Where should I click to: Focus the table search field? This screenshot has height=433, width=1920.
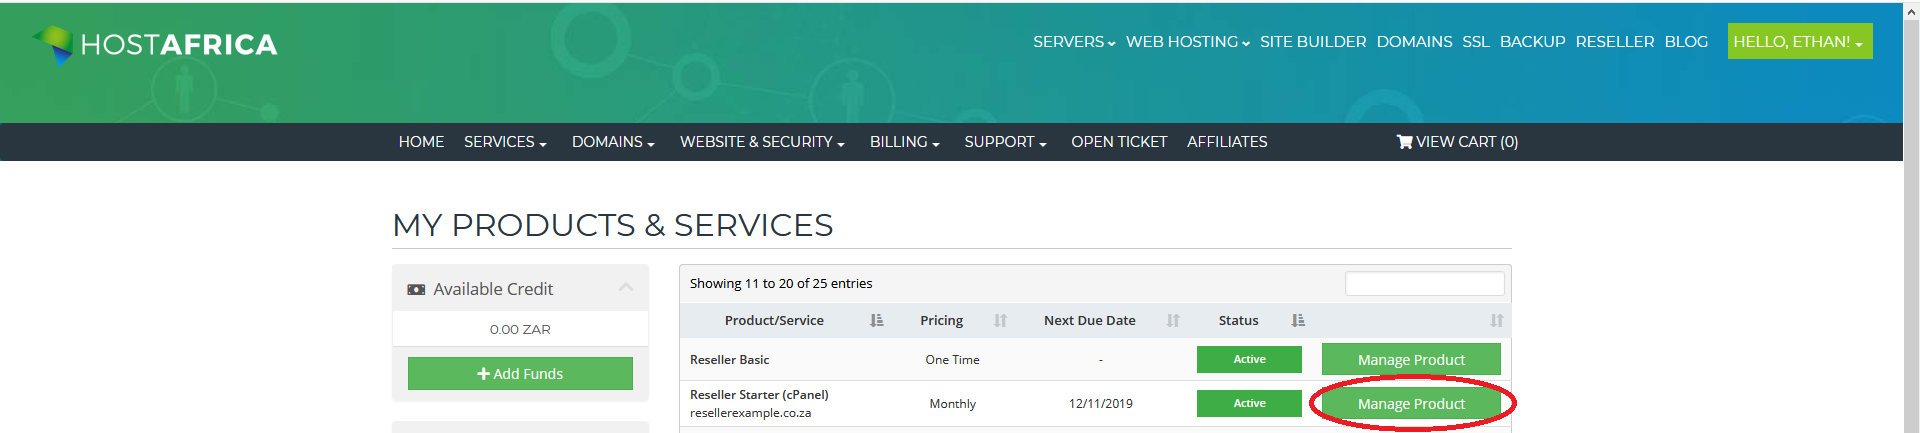tap(1424, 284)
